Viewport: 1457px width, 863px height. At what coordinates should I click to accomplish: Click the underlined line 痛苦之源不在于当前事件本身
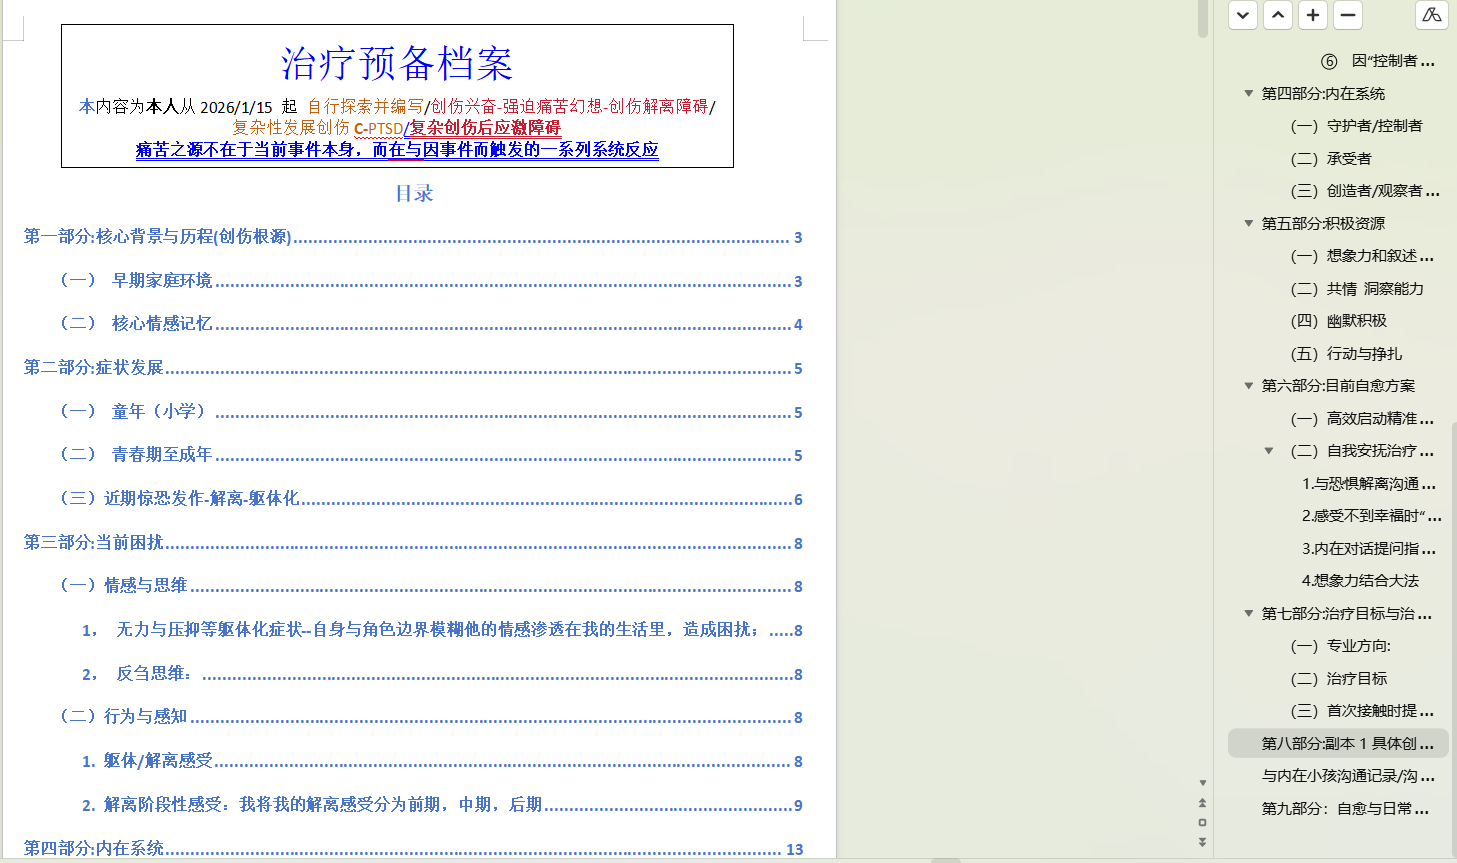pos(397,150)
